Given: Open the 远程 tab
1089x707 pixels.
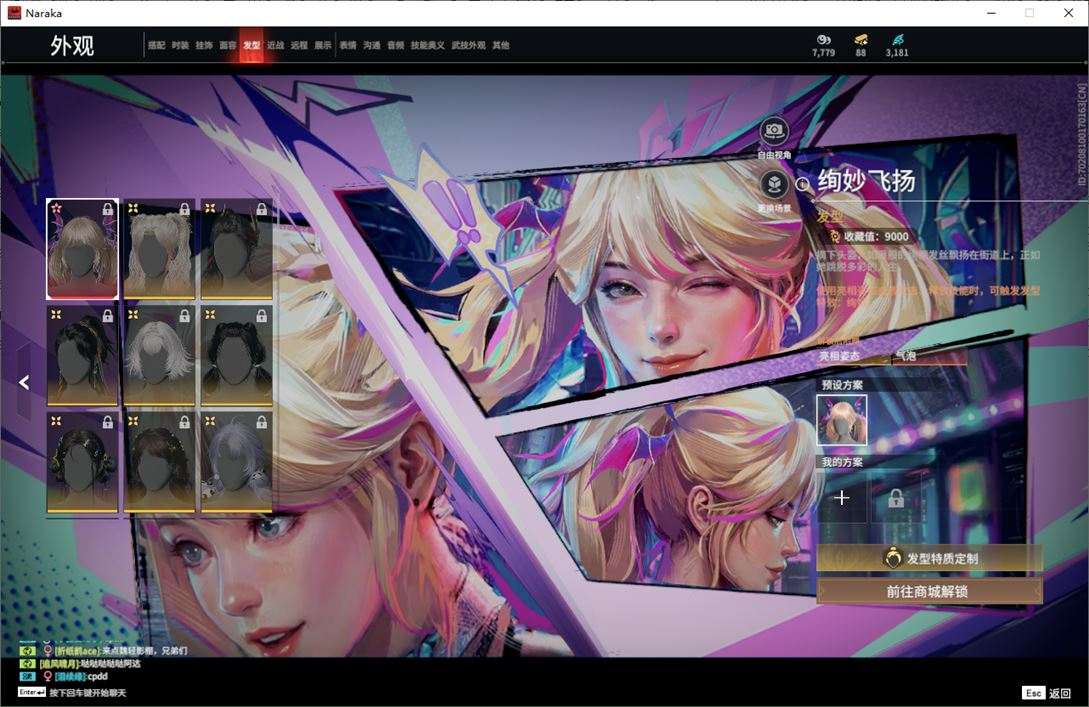Looking at the screenshot, I should (x=299, y=45).
